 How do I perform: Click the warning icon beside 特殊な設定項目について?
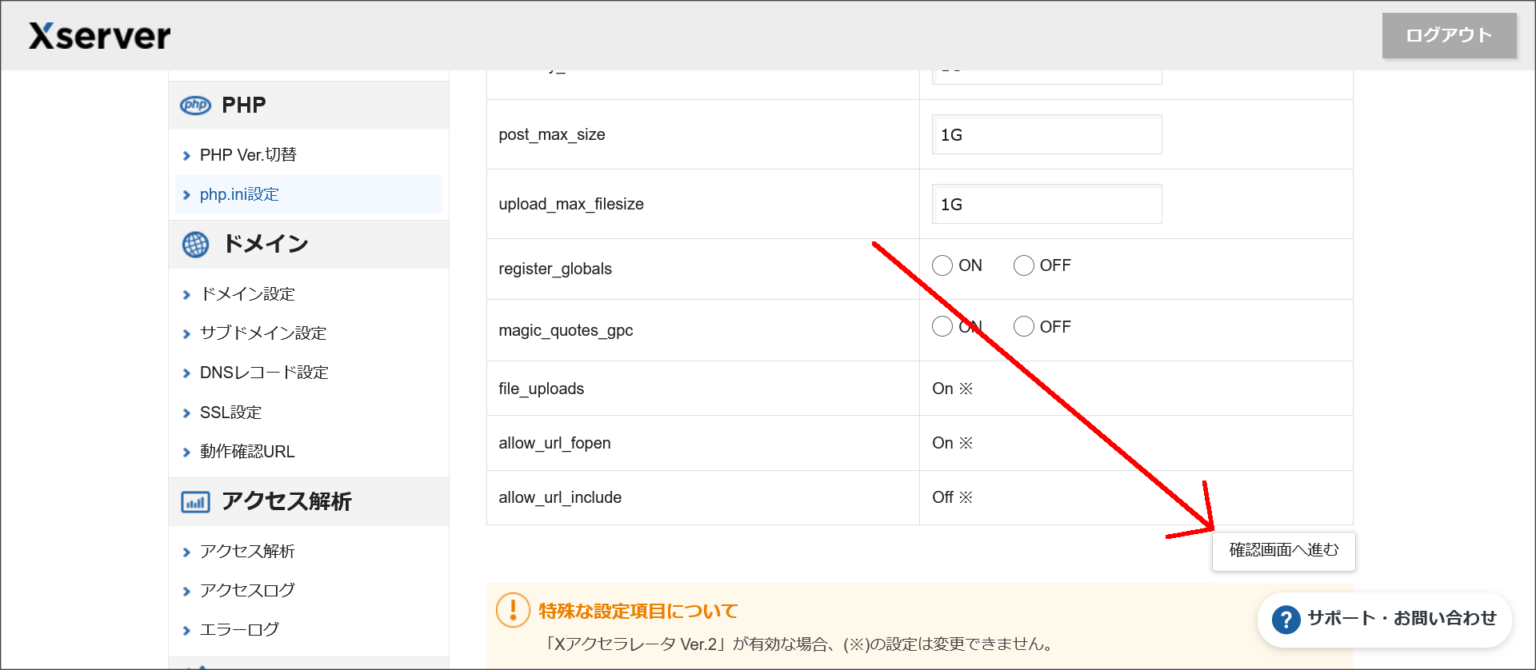510,610
